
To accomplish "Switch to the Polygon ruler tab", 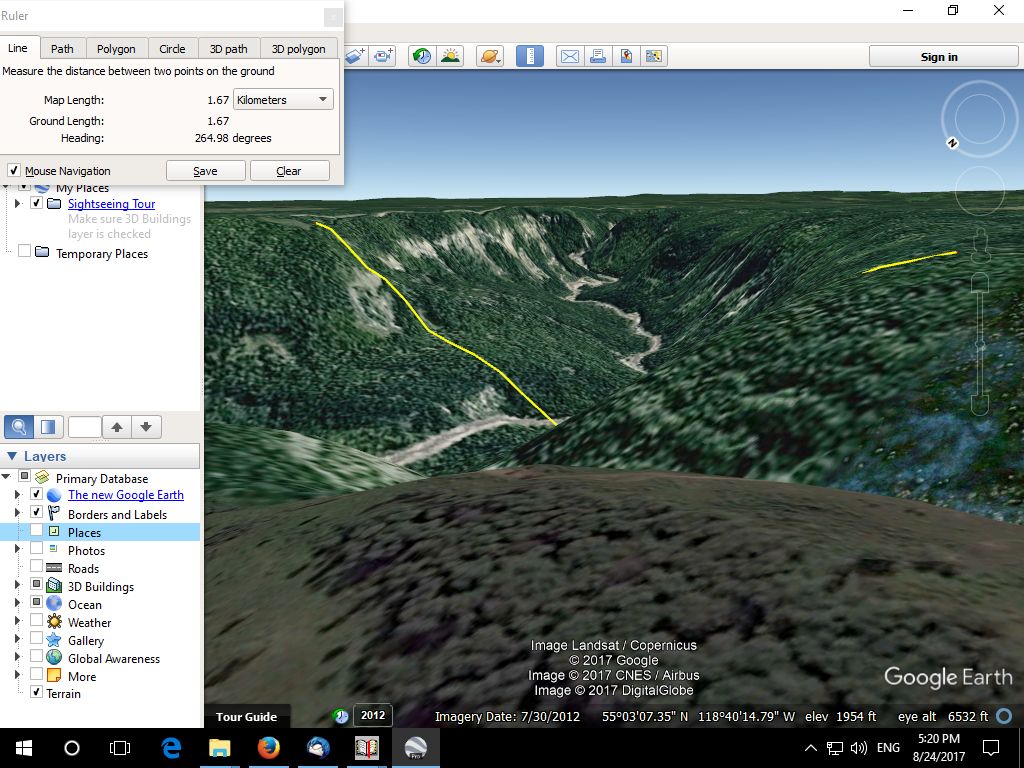I will click(x=116, y=49).
